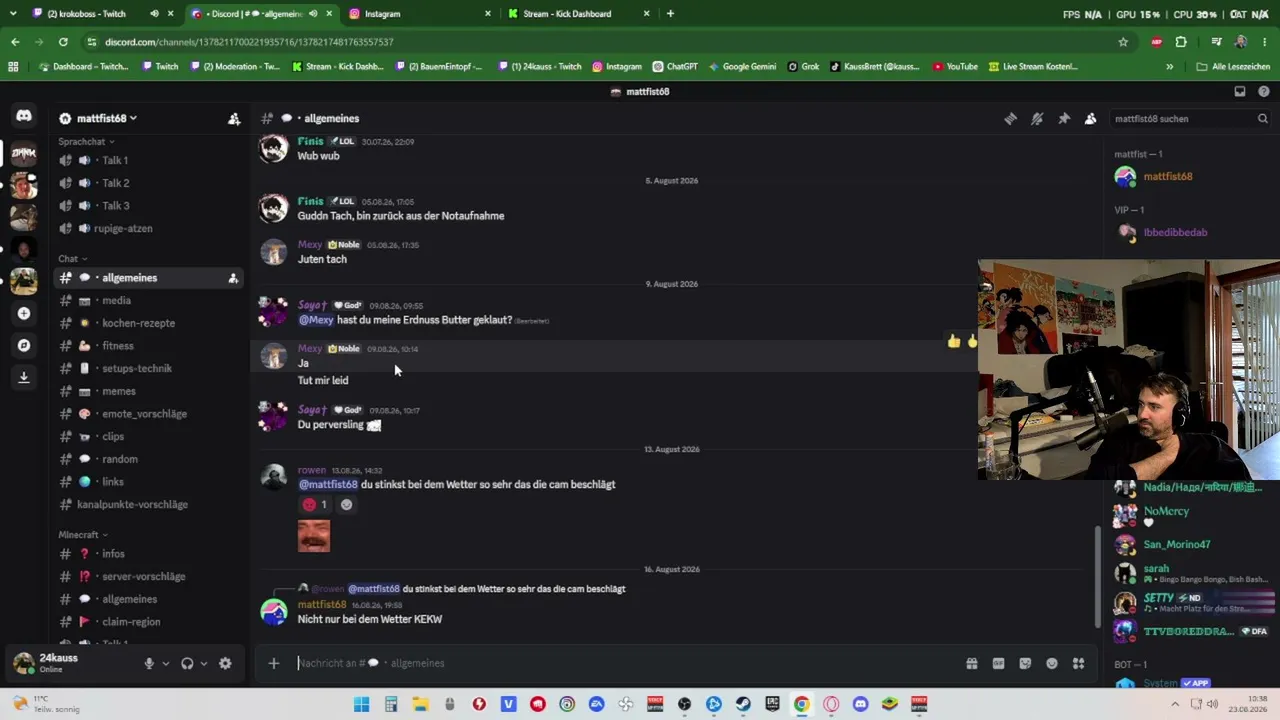1280x720 pixels.
Task: Open Steam from the taskbar
Action: click(x=743, y=704)
